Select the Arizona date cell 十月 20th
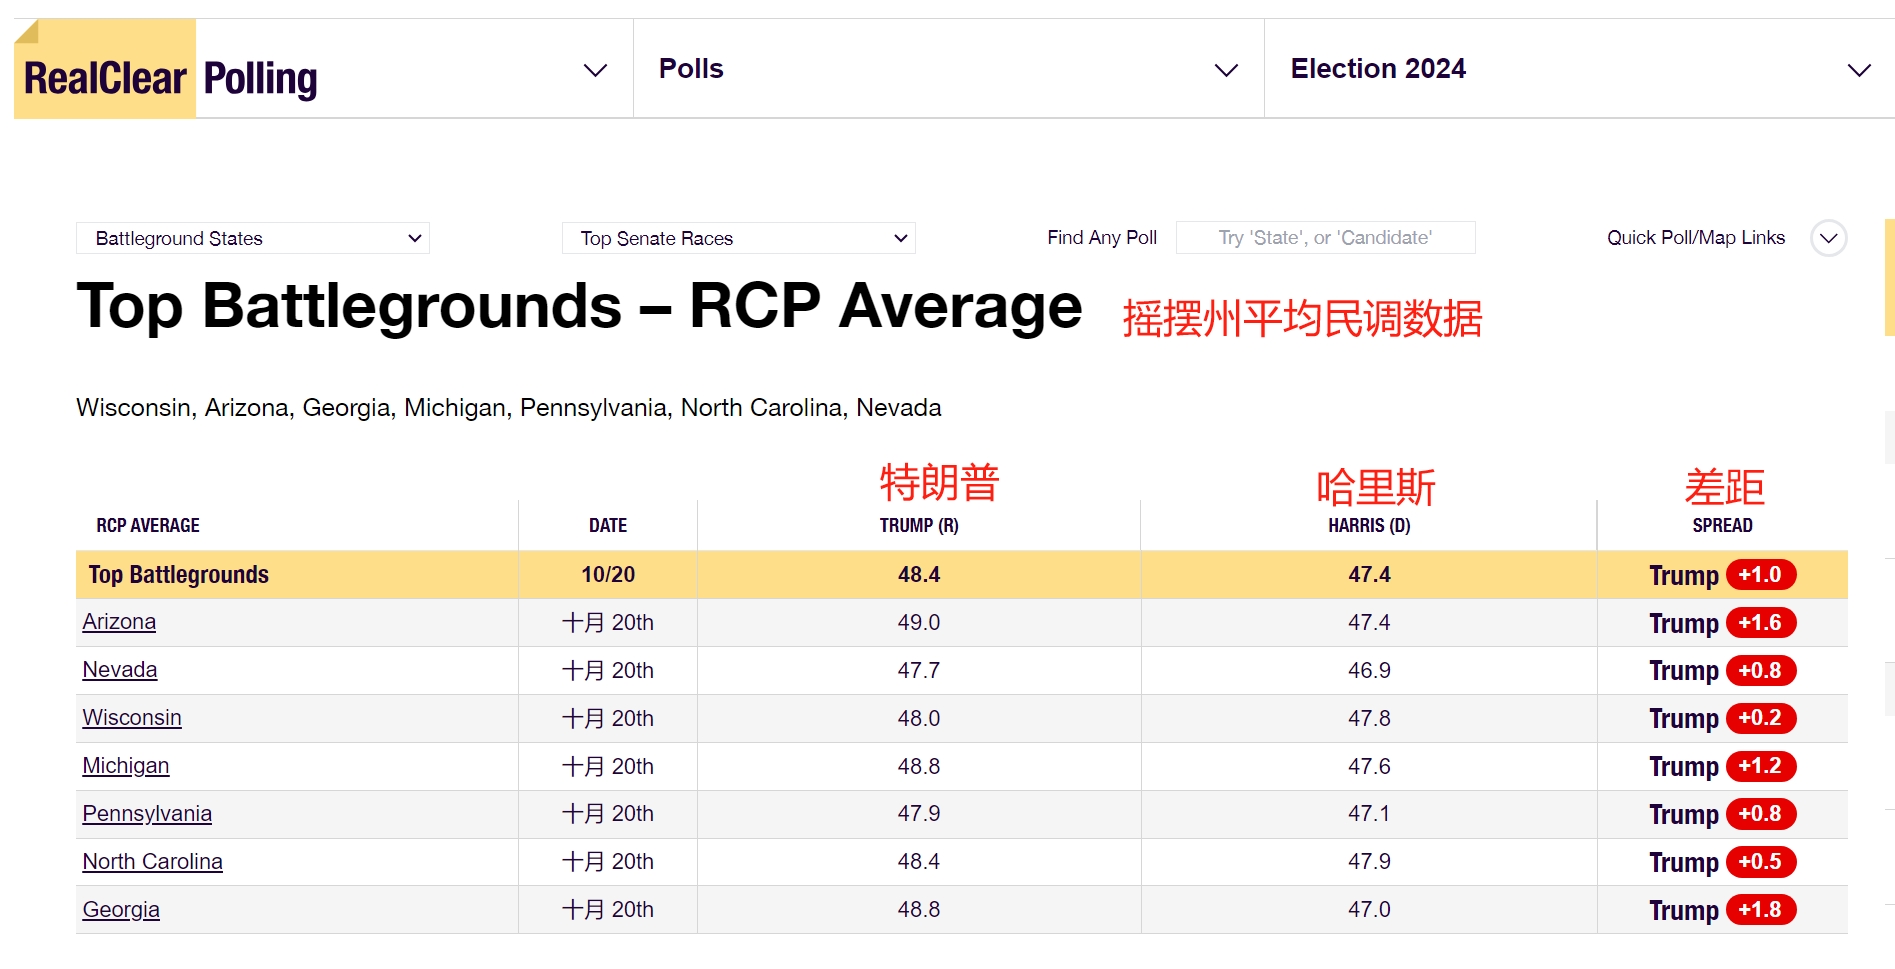The height and width of the screenshot is (969, 1895). tap(608, 623)
